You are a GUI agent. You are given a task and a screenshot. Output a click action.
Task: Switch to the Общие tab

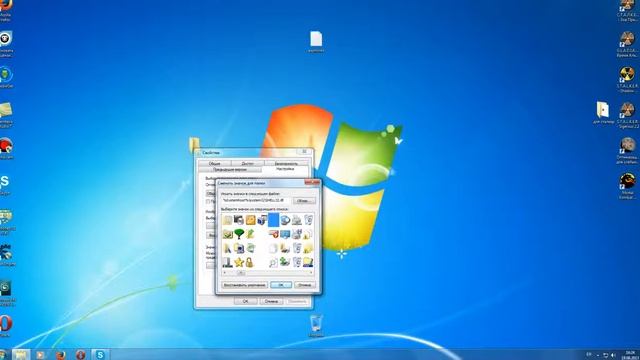(214, 163)
